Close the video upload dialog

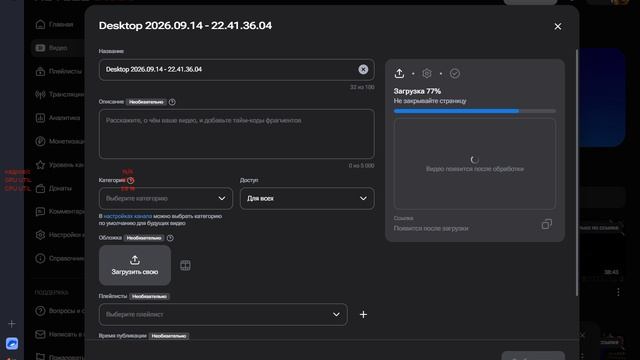point(558,27)
